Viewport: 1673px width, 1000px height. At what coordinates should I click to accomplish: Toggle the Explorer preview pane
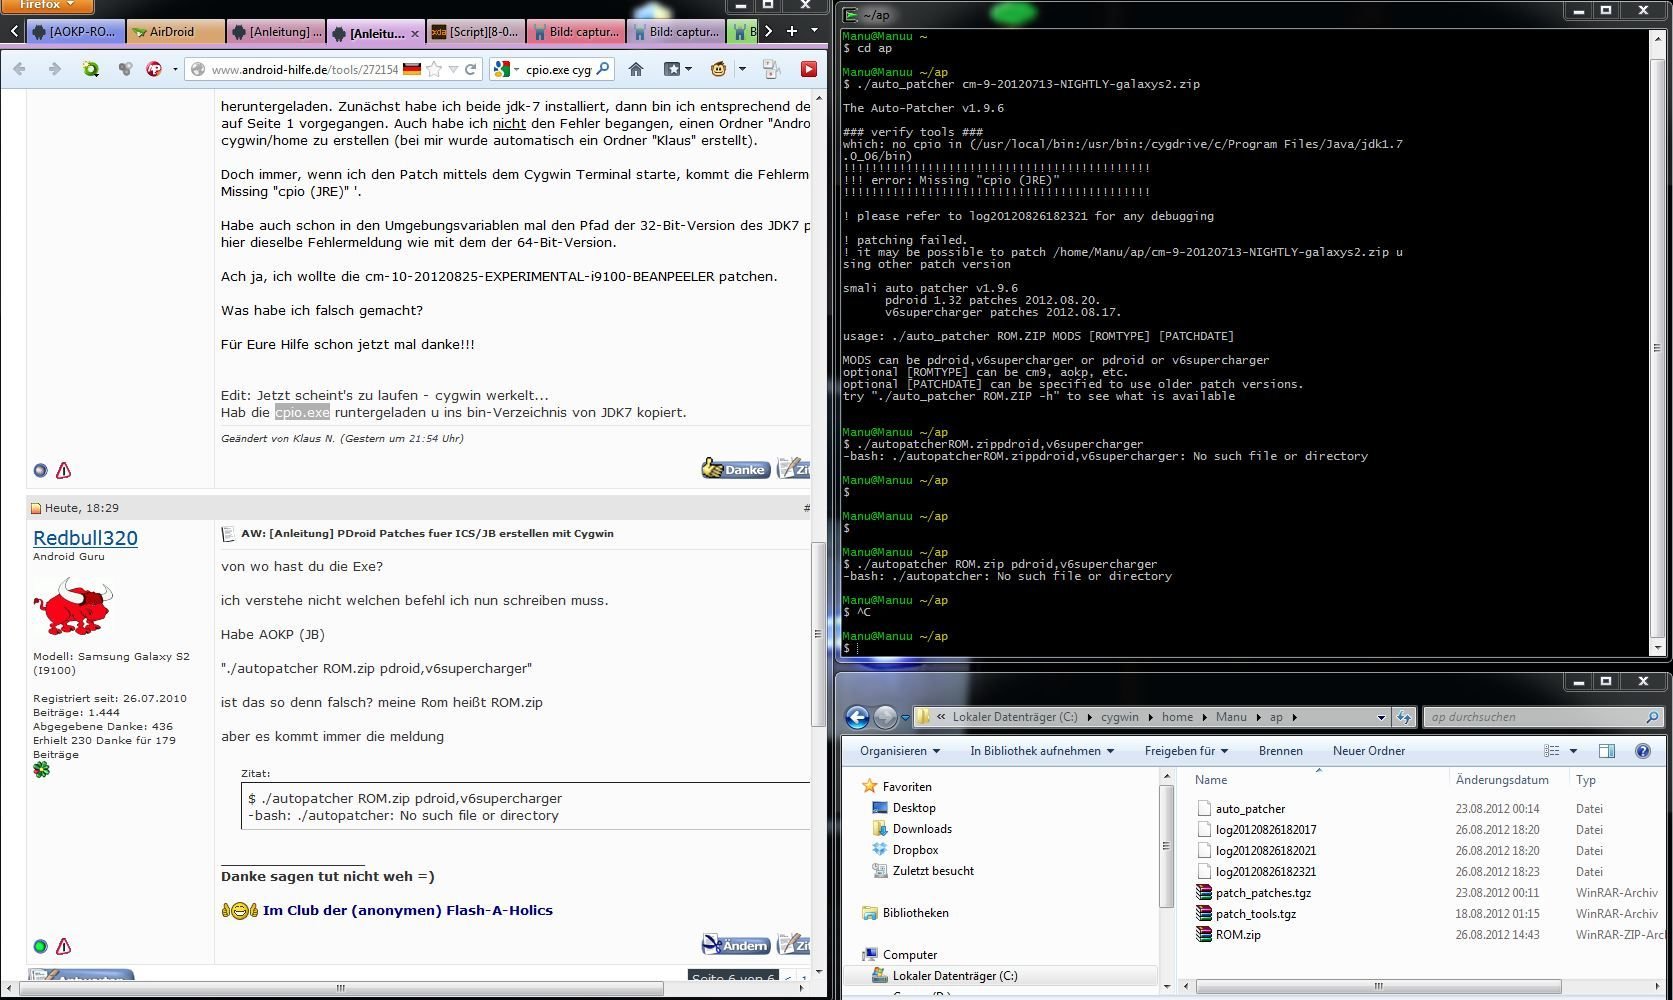pyautogui.click(x=1607, y=751)
